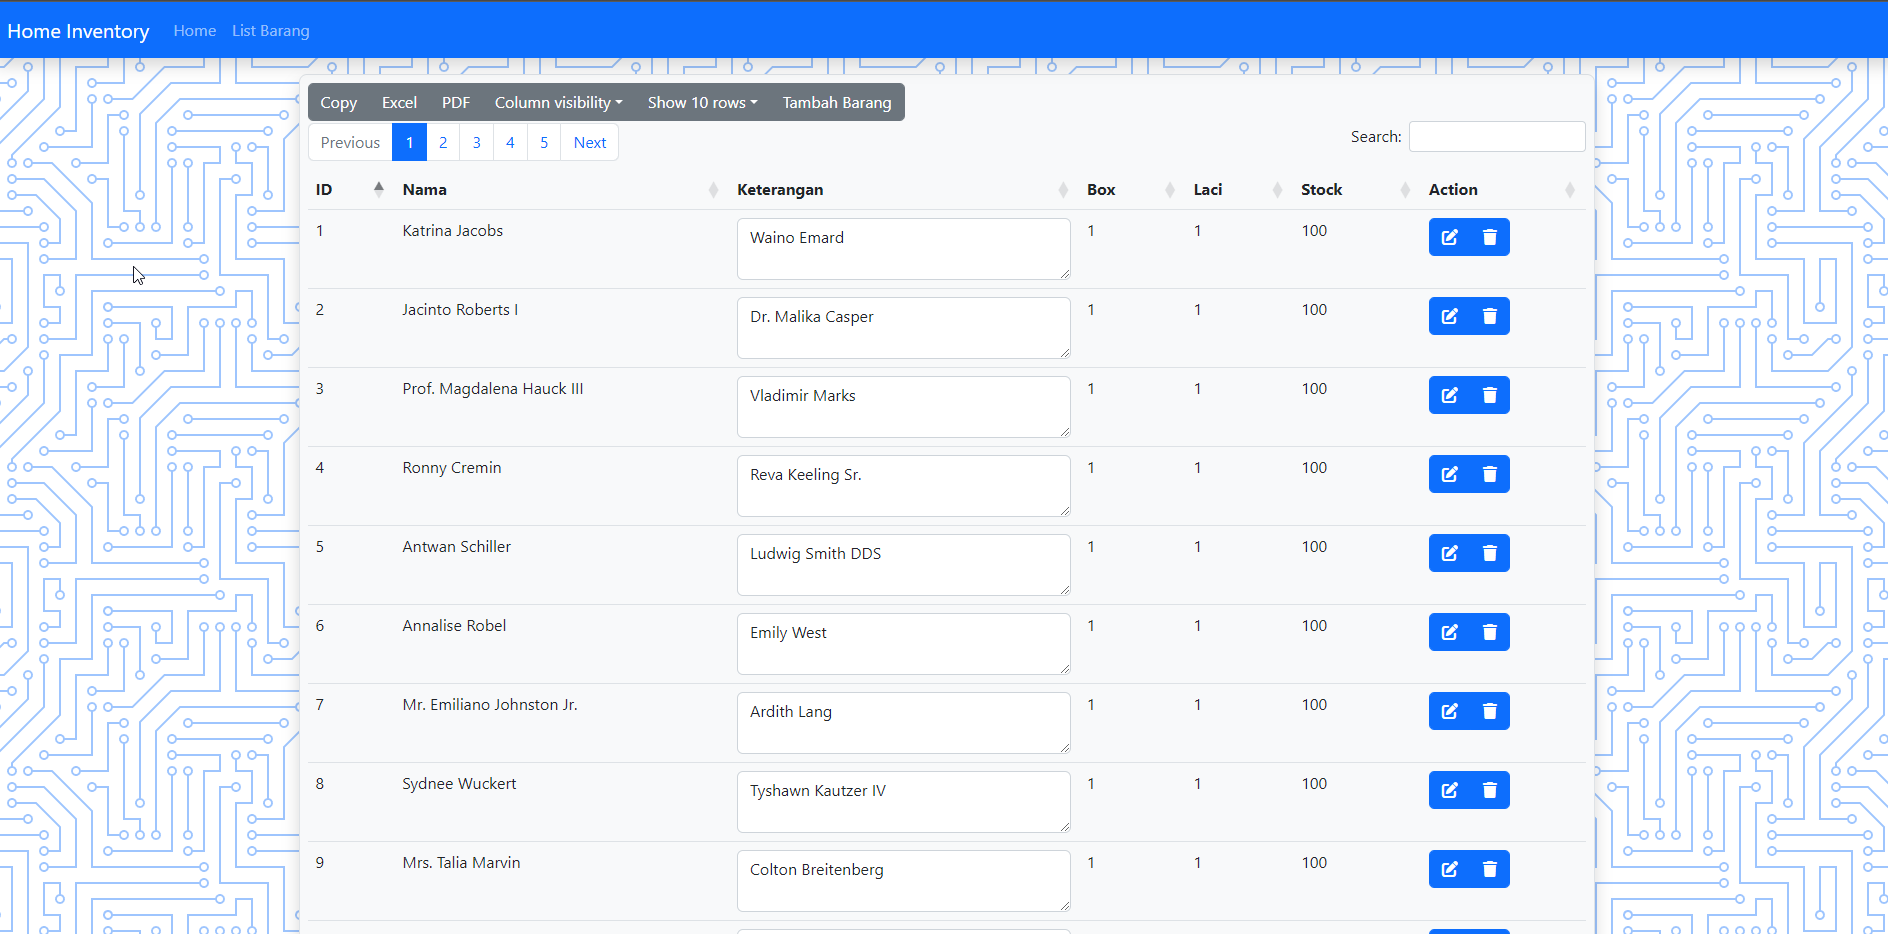Export the table using Excel button

click(x=399, y=103)
